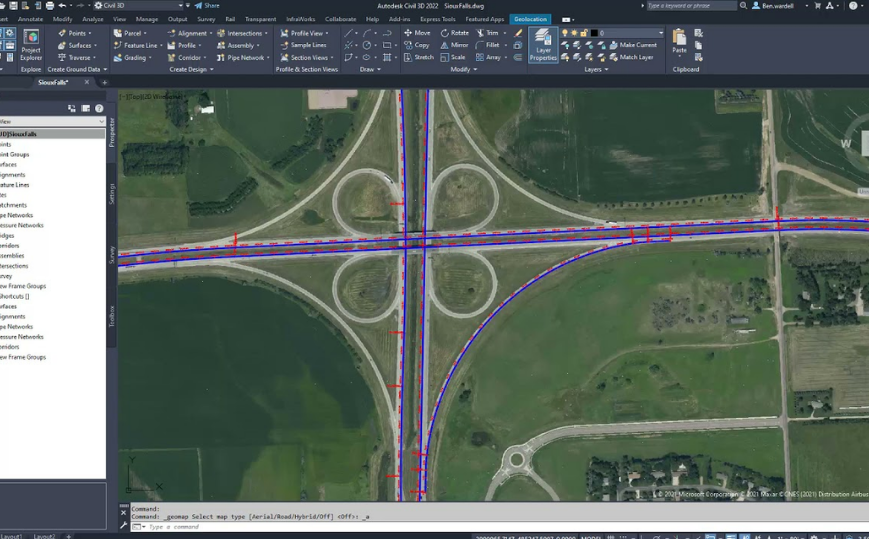Click the Share button
869x539 pixels.
[x=207, y=6]
